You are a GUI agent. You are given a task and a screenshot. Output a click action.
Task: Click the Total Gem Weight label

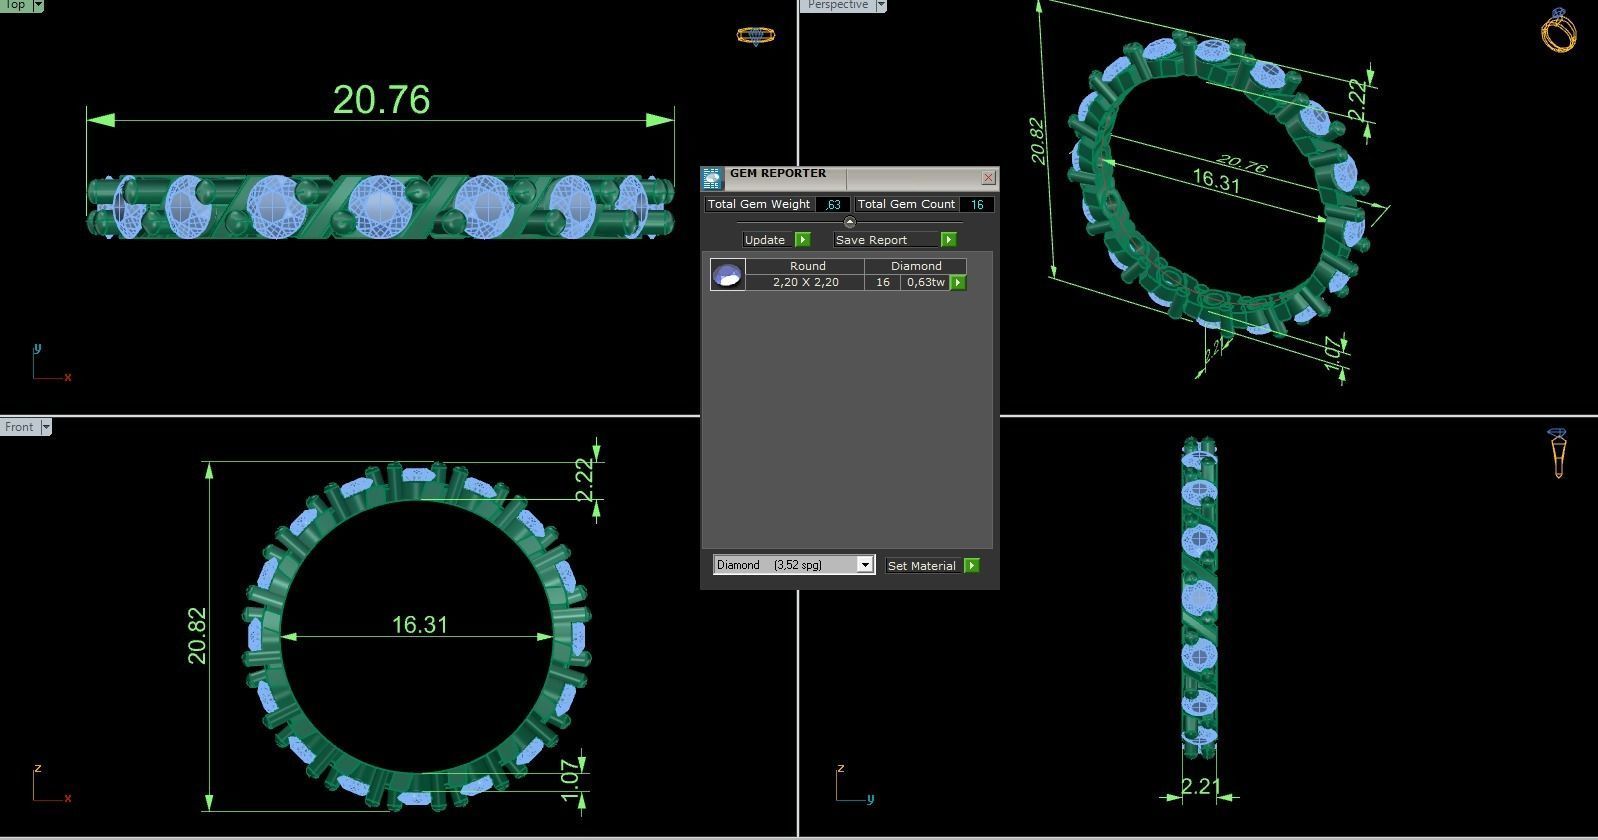[759, 204]
